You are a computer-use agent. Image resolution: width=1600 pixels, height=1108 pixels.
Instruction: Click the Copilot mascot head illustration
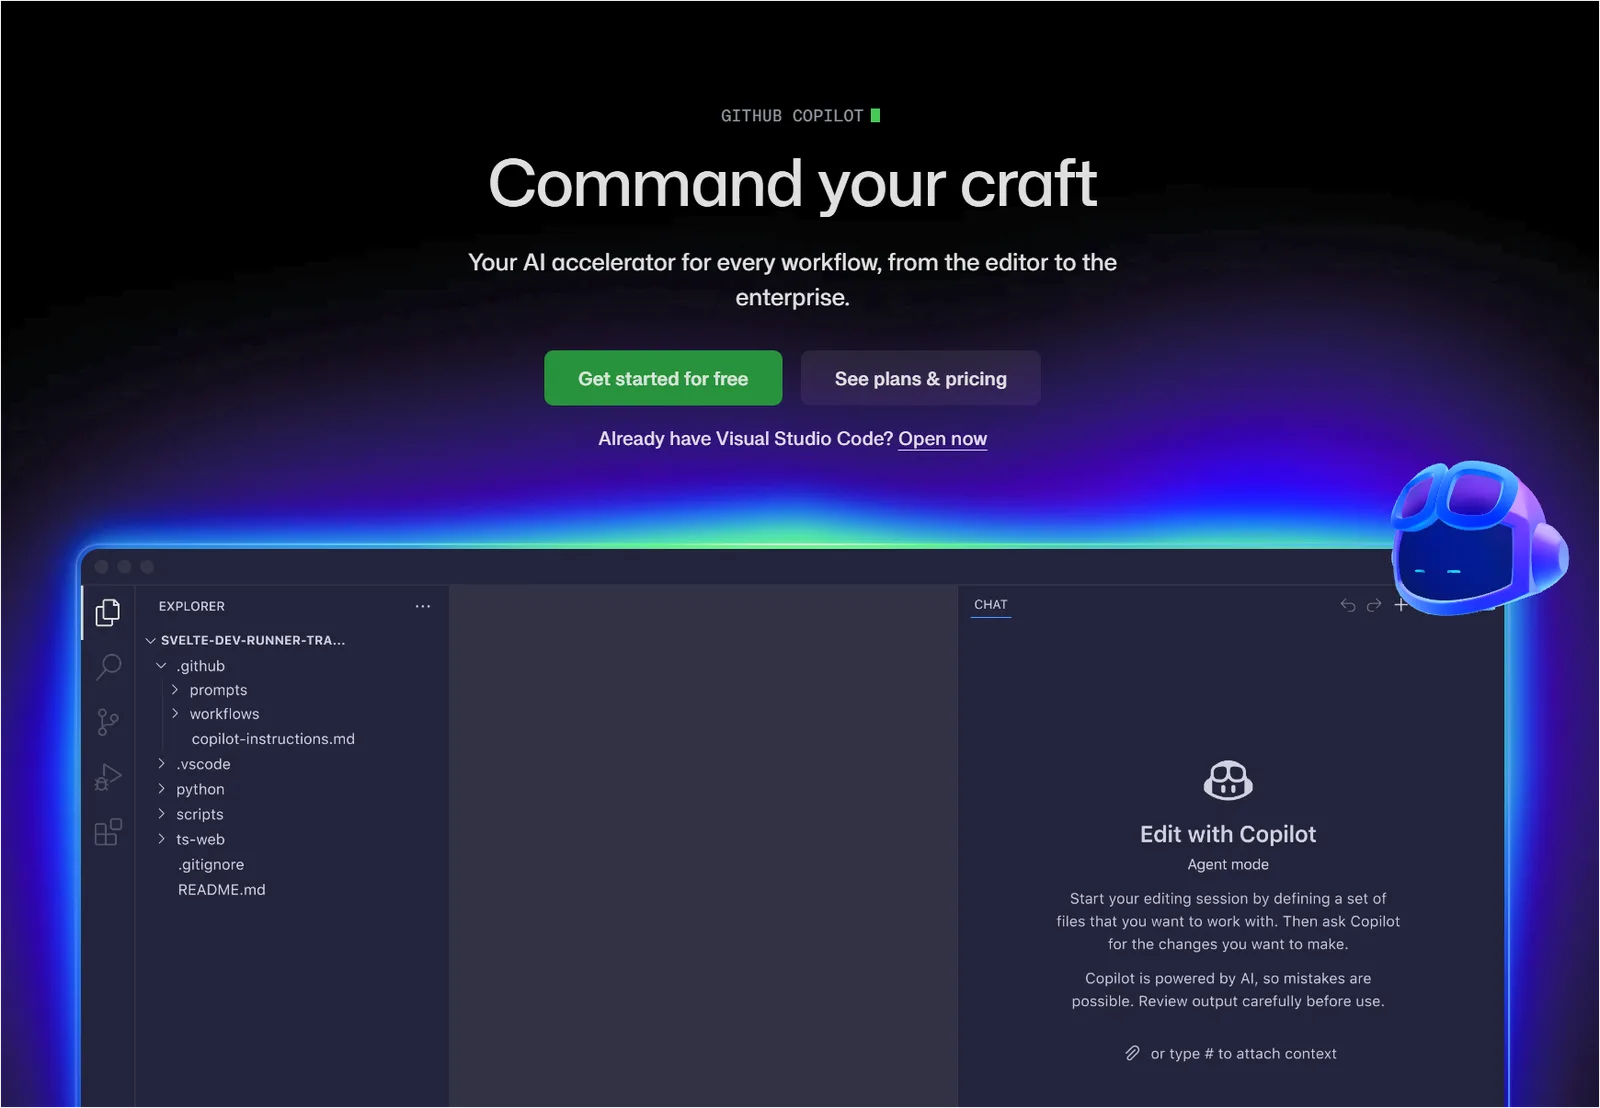(x=1478, y=538)
